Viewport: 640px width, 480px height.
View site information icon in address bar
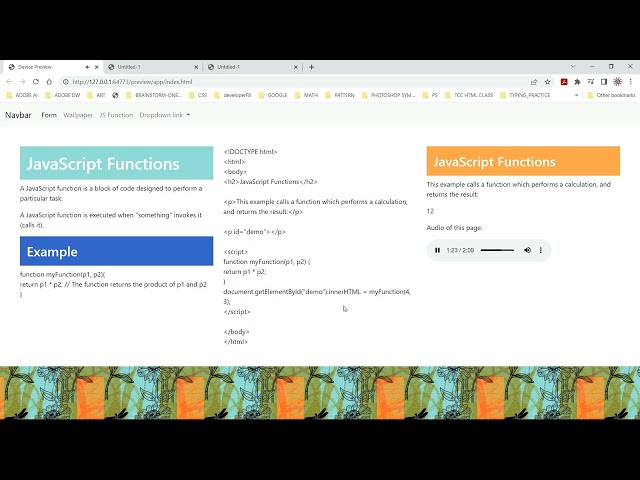click(65, 82)
